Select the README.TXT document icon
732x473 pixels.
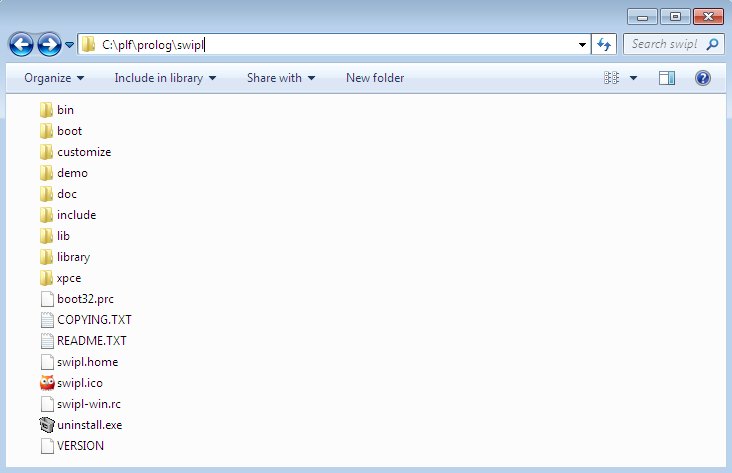(x=47, y=341)
